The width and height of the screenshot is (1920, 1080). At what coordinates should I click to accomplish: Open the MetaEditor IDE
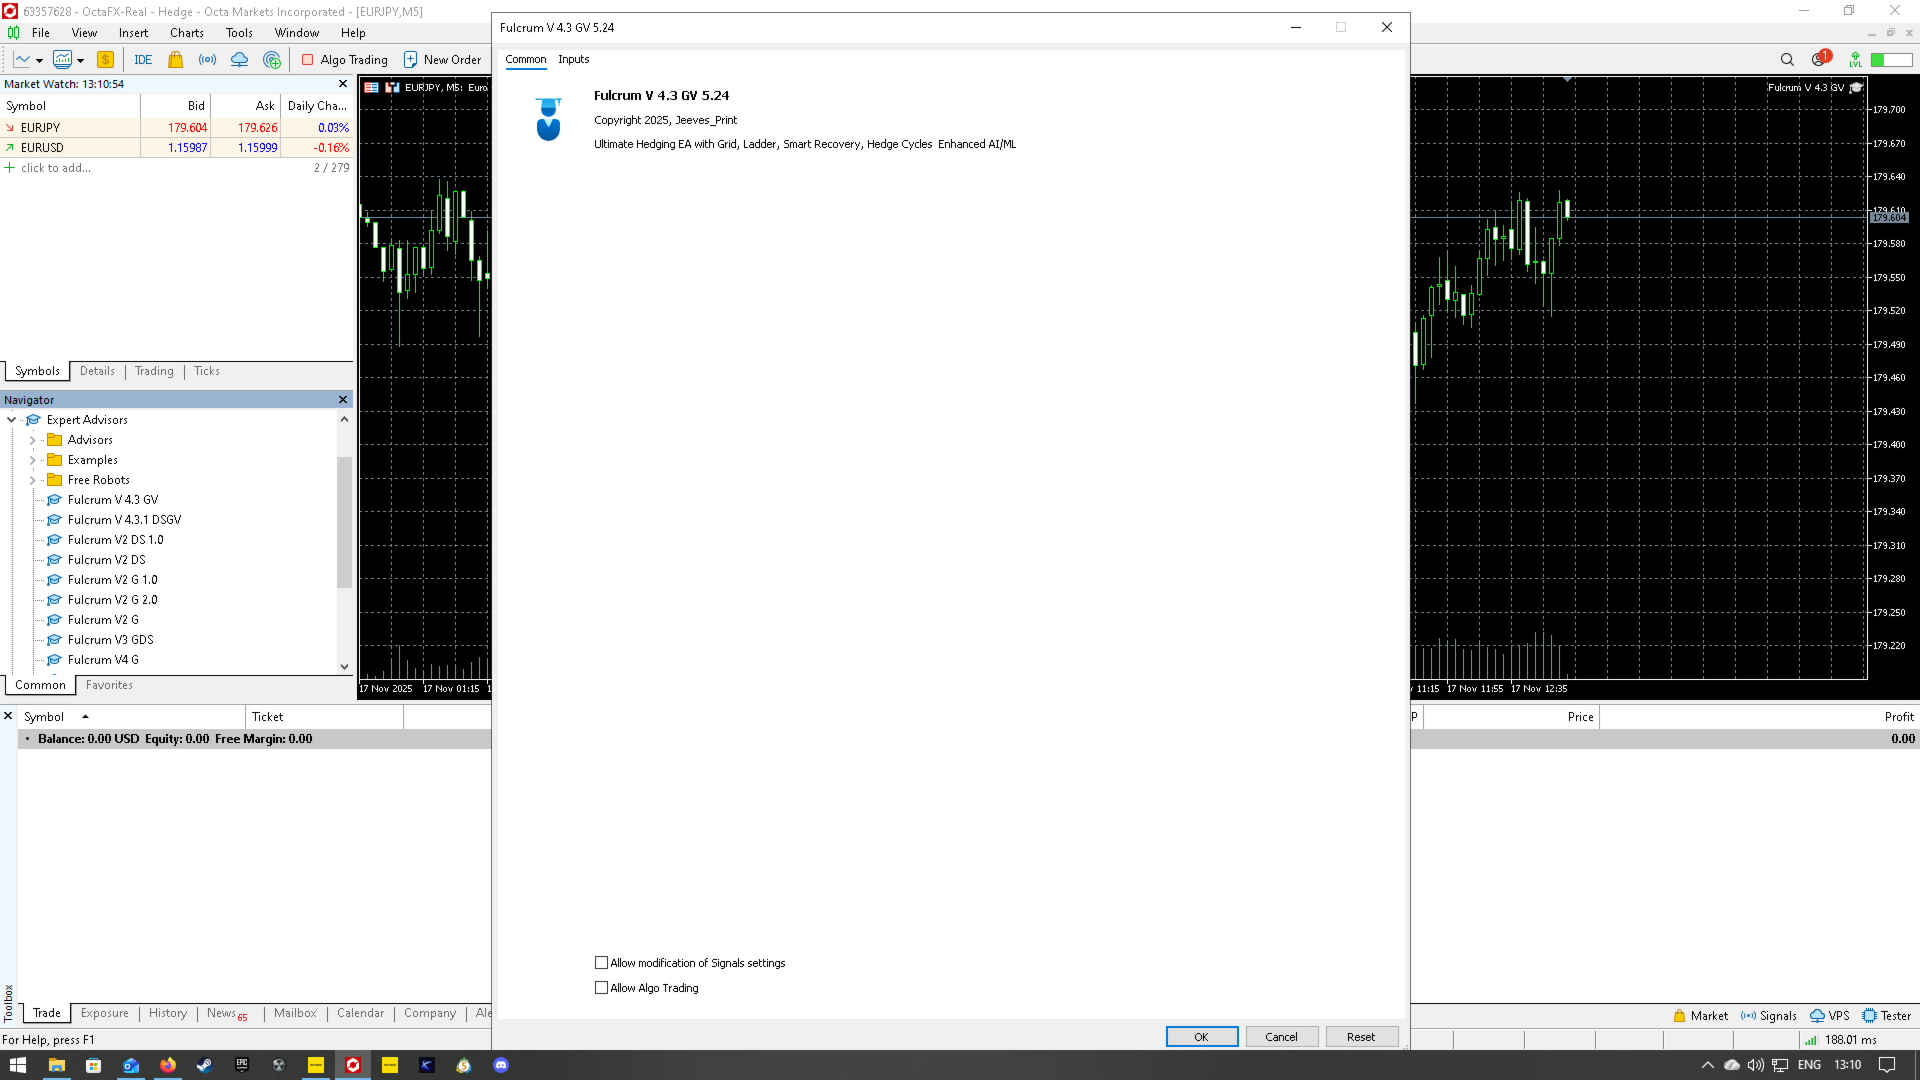[x=143, y=60]
